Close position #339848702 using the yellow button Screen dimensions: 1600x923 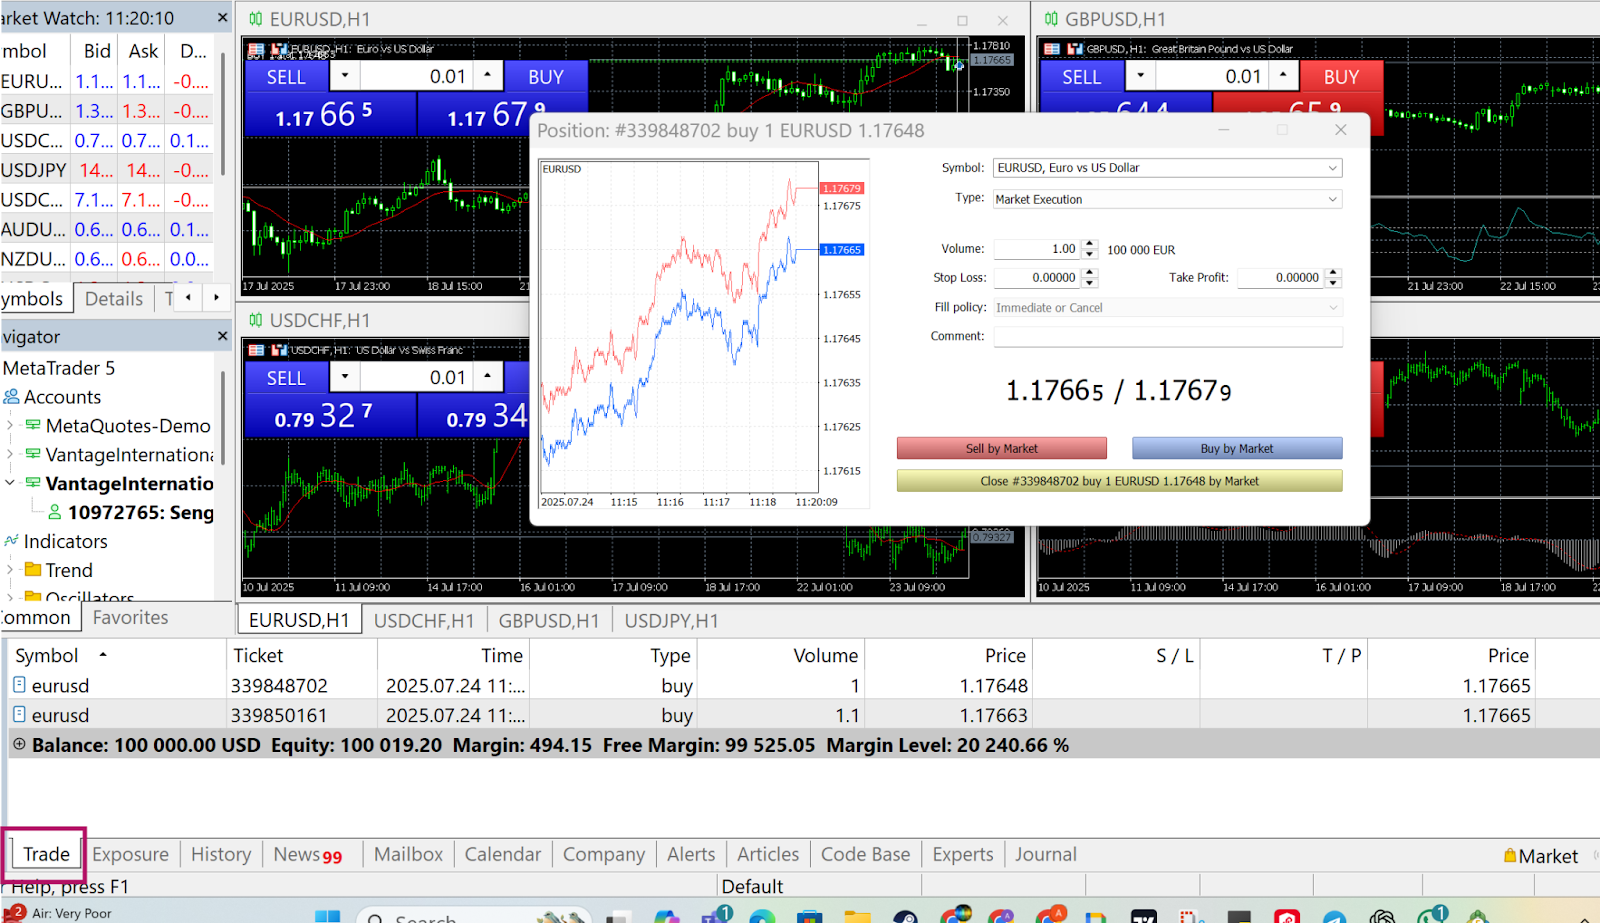pyautogui.click(x=1119, y=480)
